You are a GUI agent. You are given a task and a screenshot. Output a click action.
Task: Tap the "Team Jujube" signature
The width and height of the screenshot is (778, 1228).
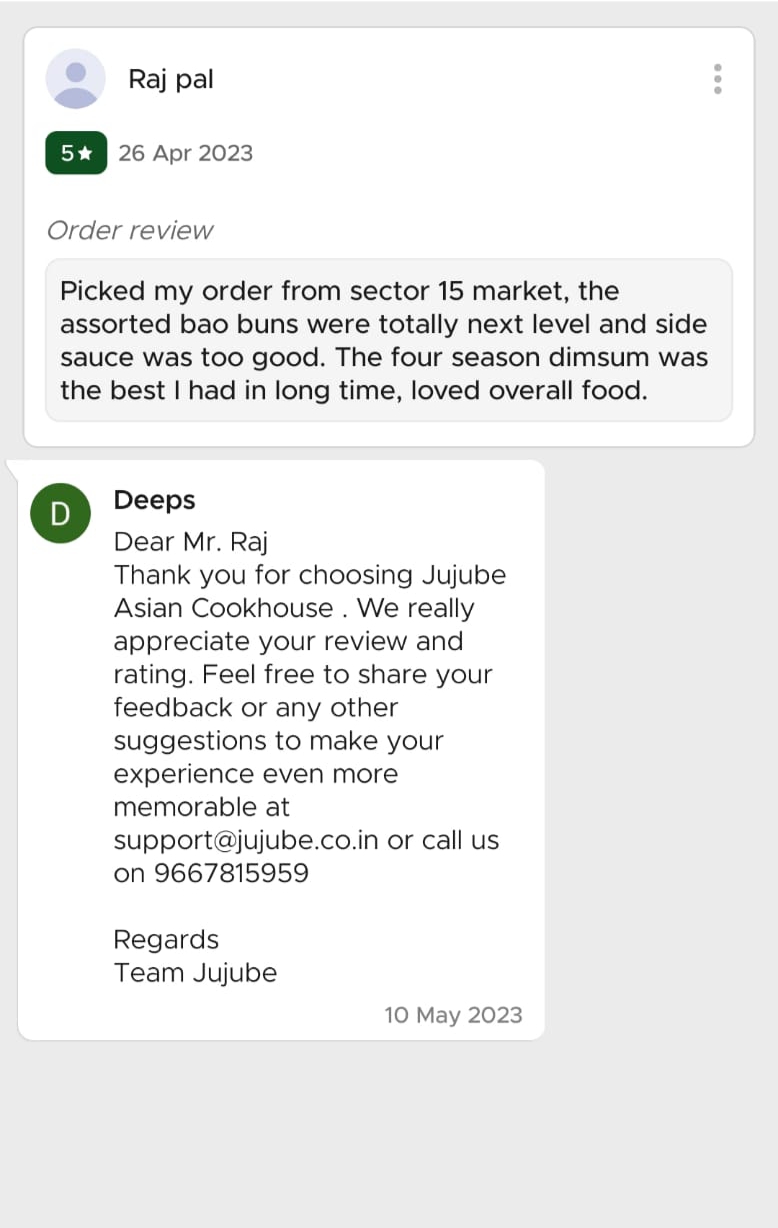point(195,972)
